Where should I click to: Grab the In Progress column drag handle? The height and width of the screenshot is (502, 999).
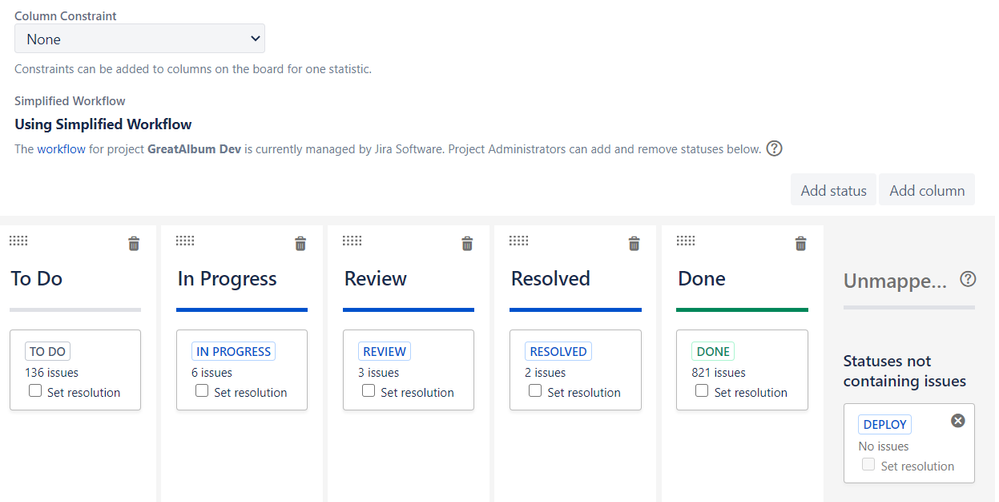[x=185, y=240]
